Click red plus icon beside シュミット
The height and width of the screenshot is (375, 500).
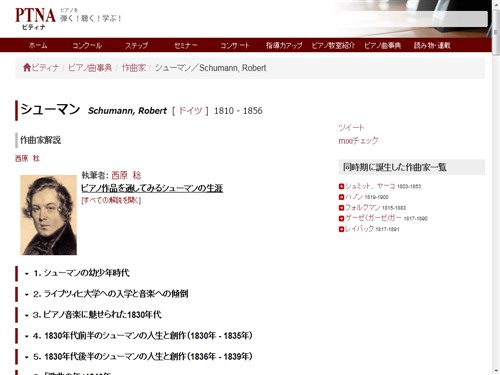tap(341, 186)
